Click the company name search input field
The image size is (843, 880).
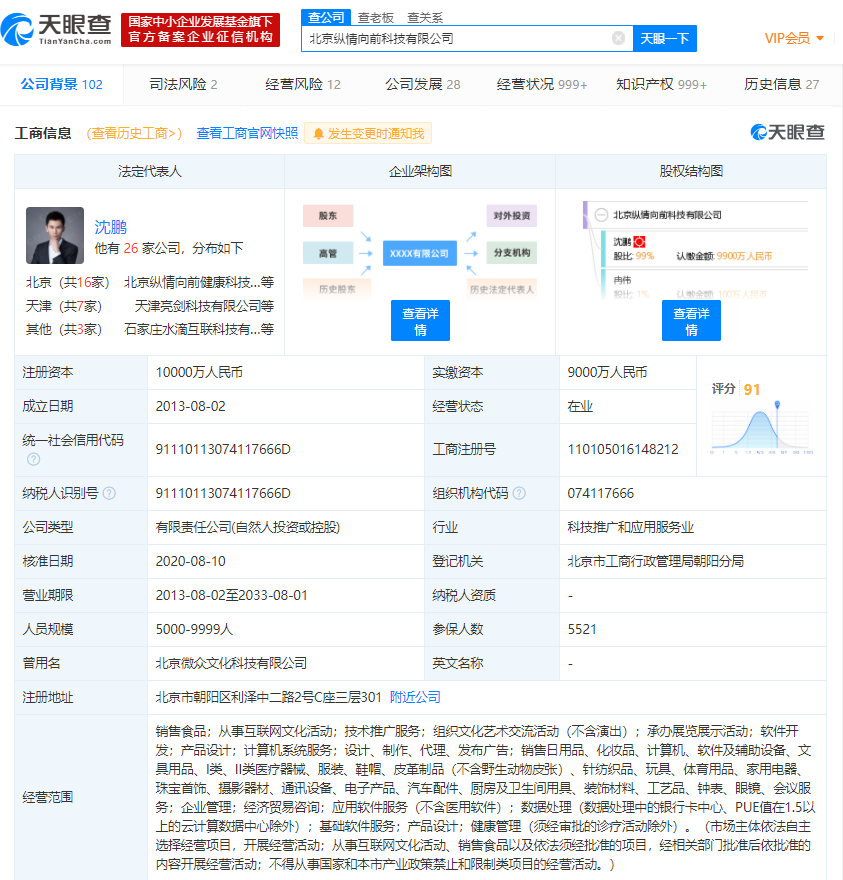click(457, 38)
